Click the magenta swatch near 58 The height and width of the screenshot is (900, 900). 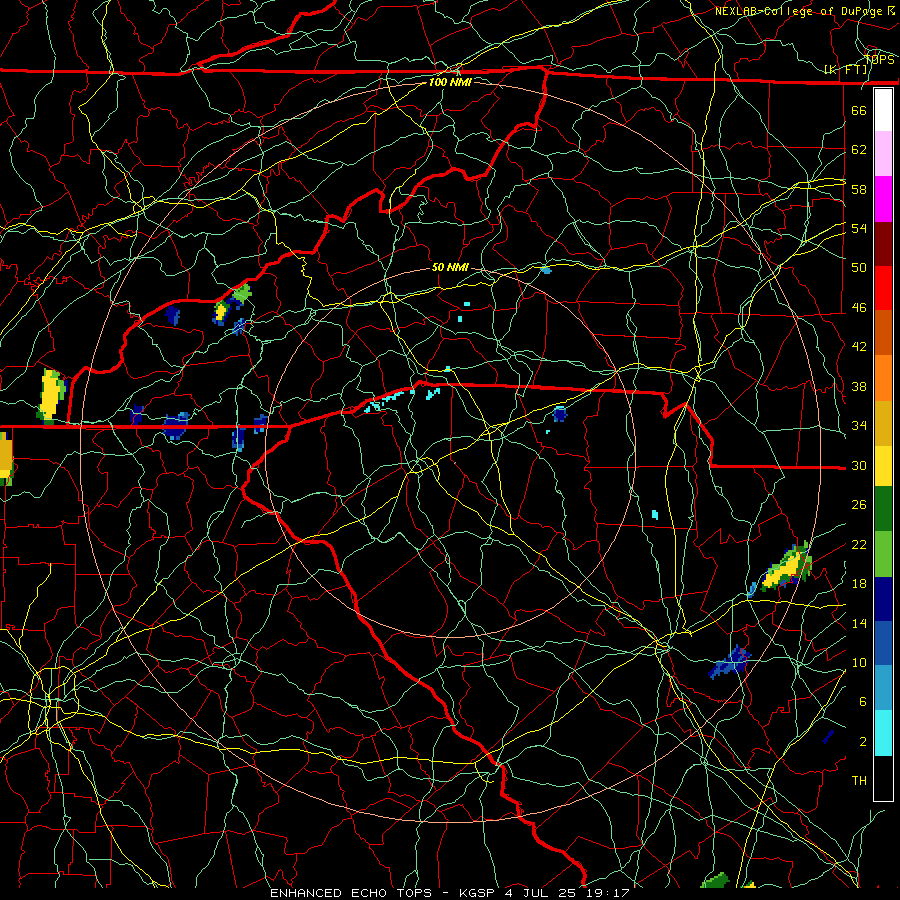(883, 199)
